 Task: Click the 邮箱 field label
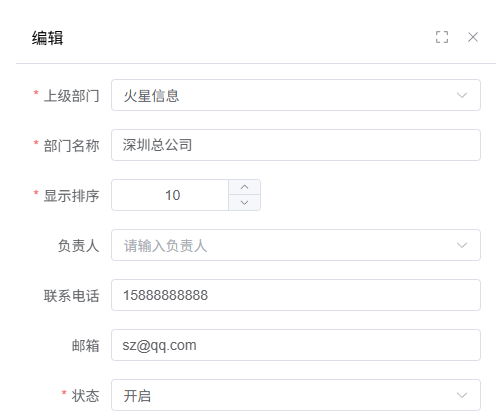85,346
